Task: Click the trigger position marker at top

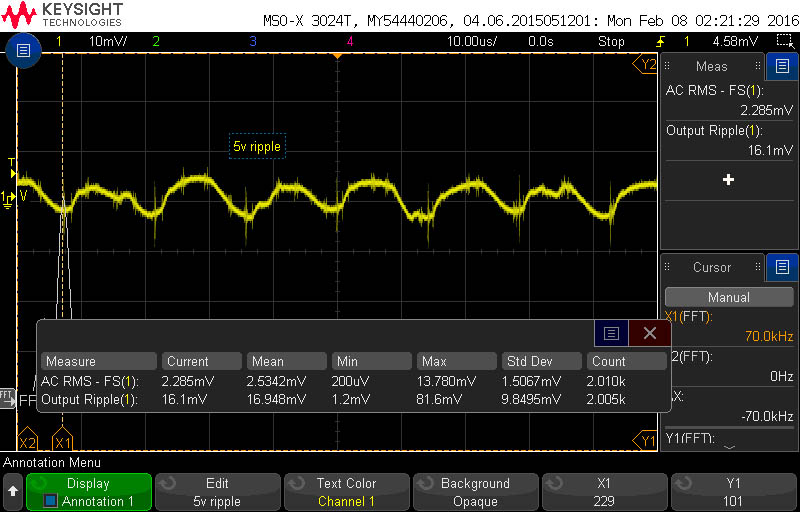Action: point(337,56)
